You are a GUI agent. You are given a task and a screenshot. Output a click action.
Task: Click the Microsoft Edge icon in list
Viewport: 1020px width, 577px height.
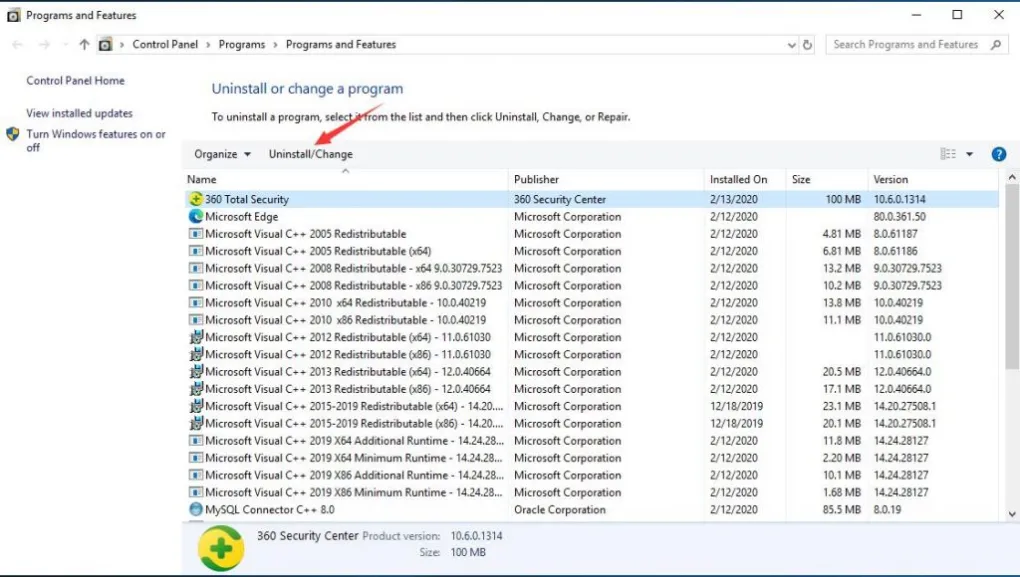coord(196,216)
